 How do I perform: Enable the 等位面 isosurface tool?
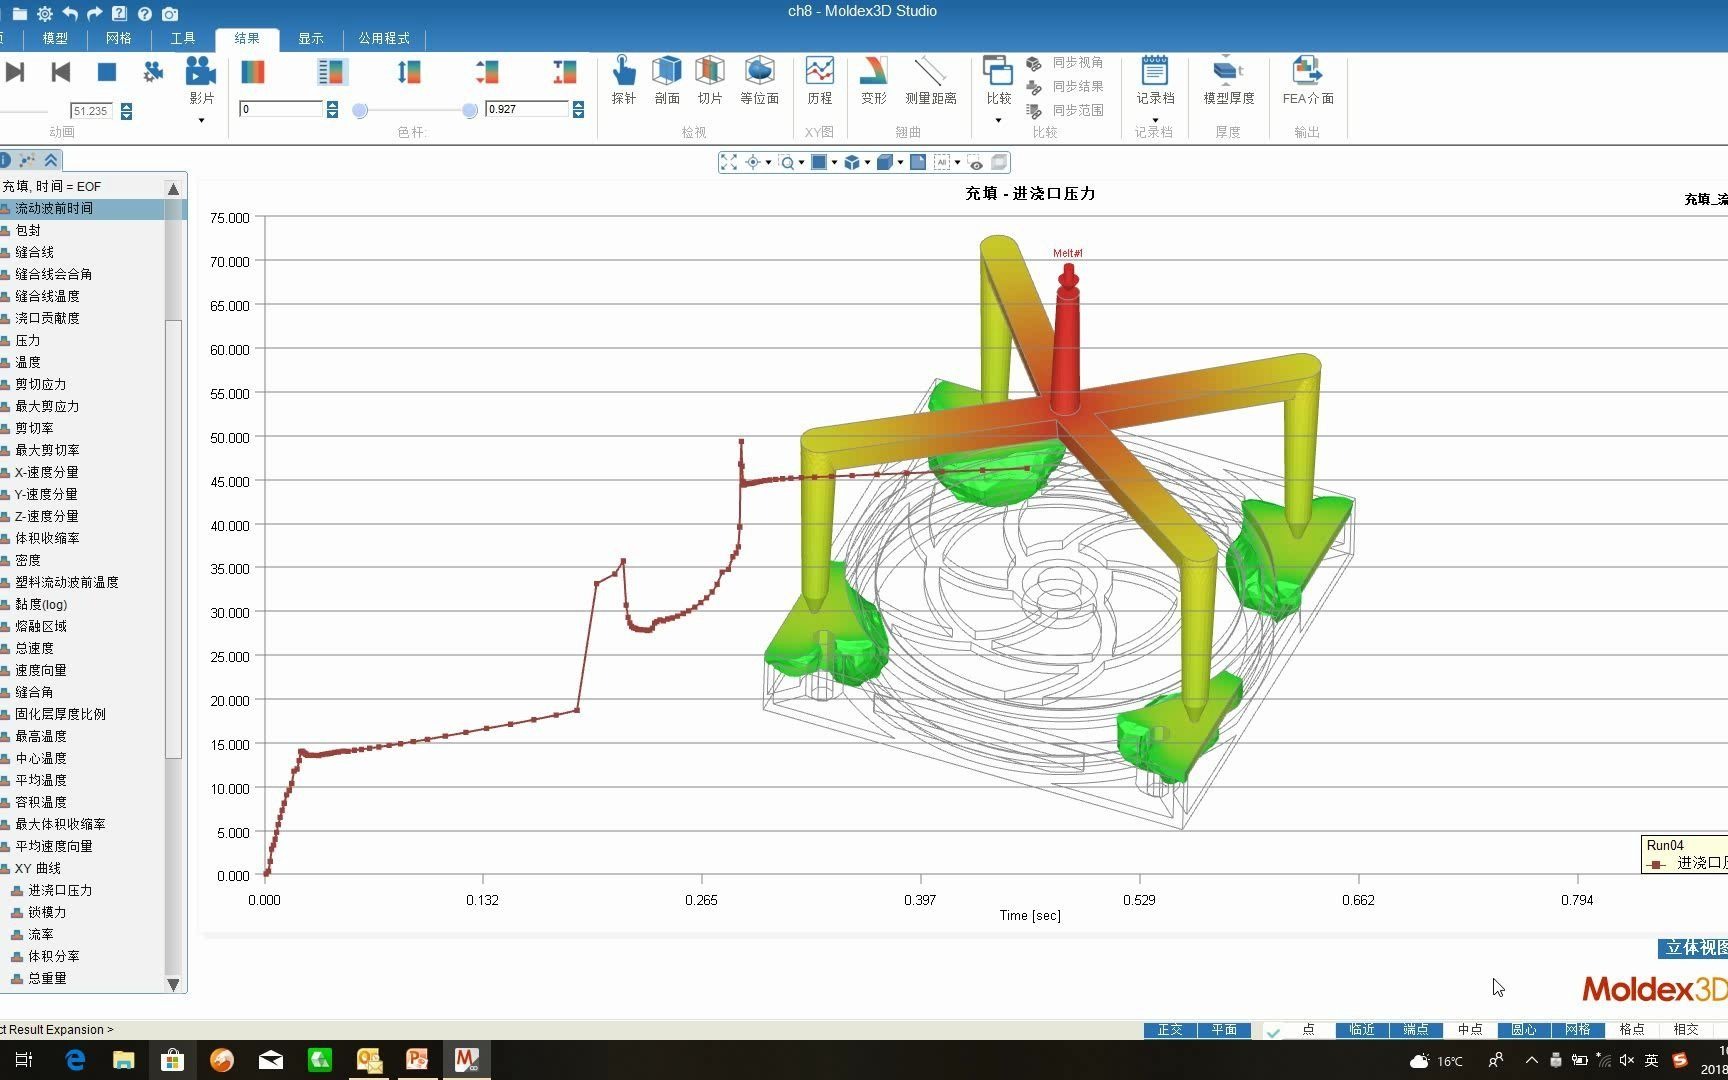click(x=760, y=80)
